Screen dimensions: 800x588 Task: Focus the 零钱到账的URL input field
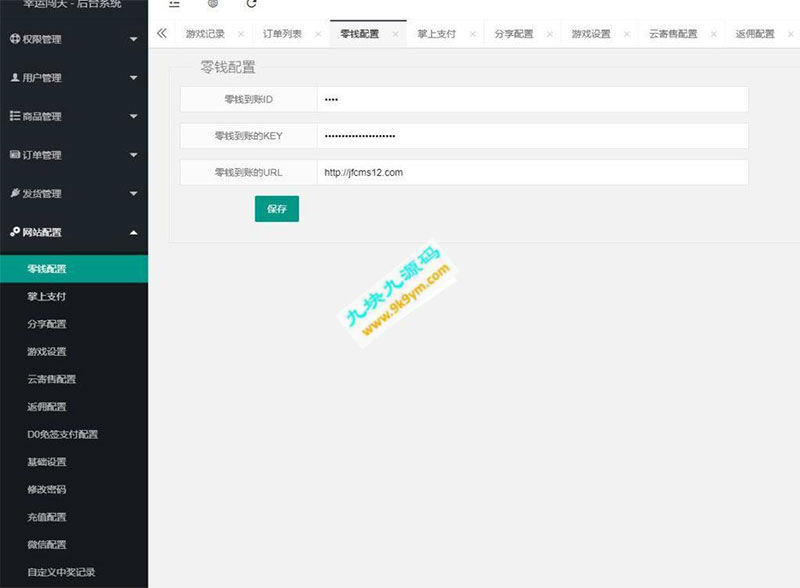pos(532,172)
